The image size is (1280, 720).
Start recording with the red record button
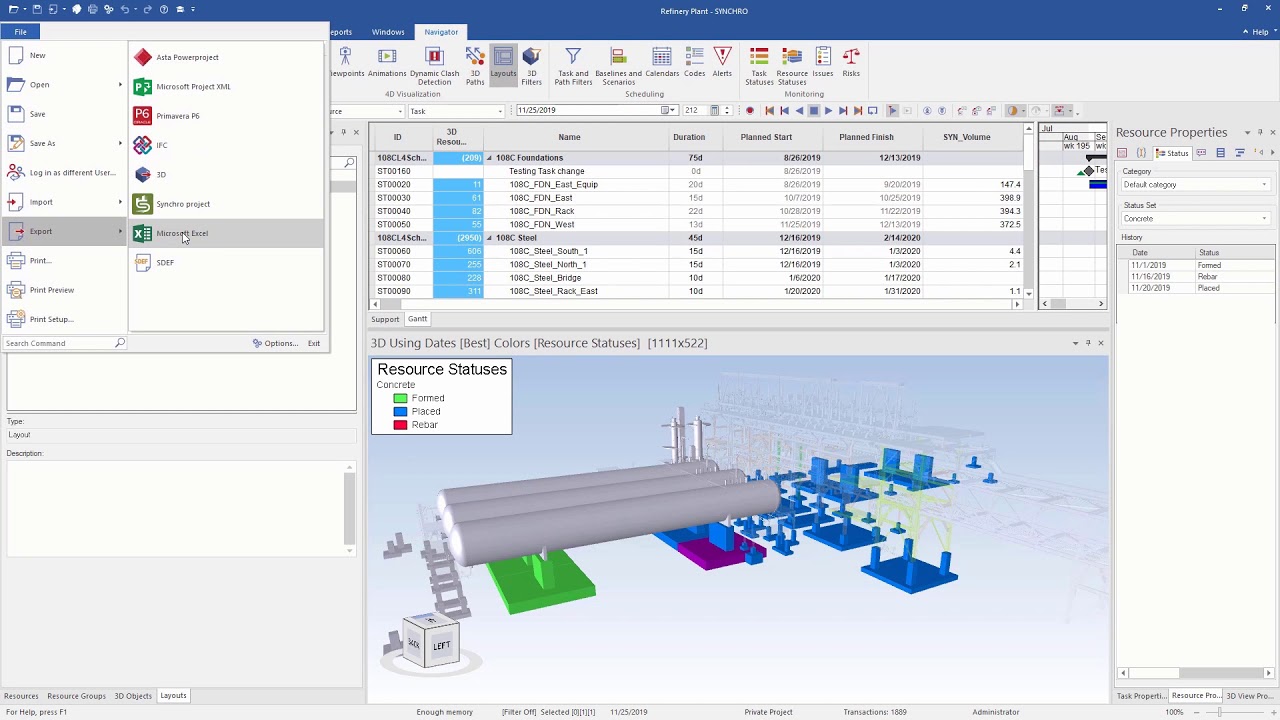pos(750,111)
